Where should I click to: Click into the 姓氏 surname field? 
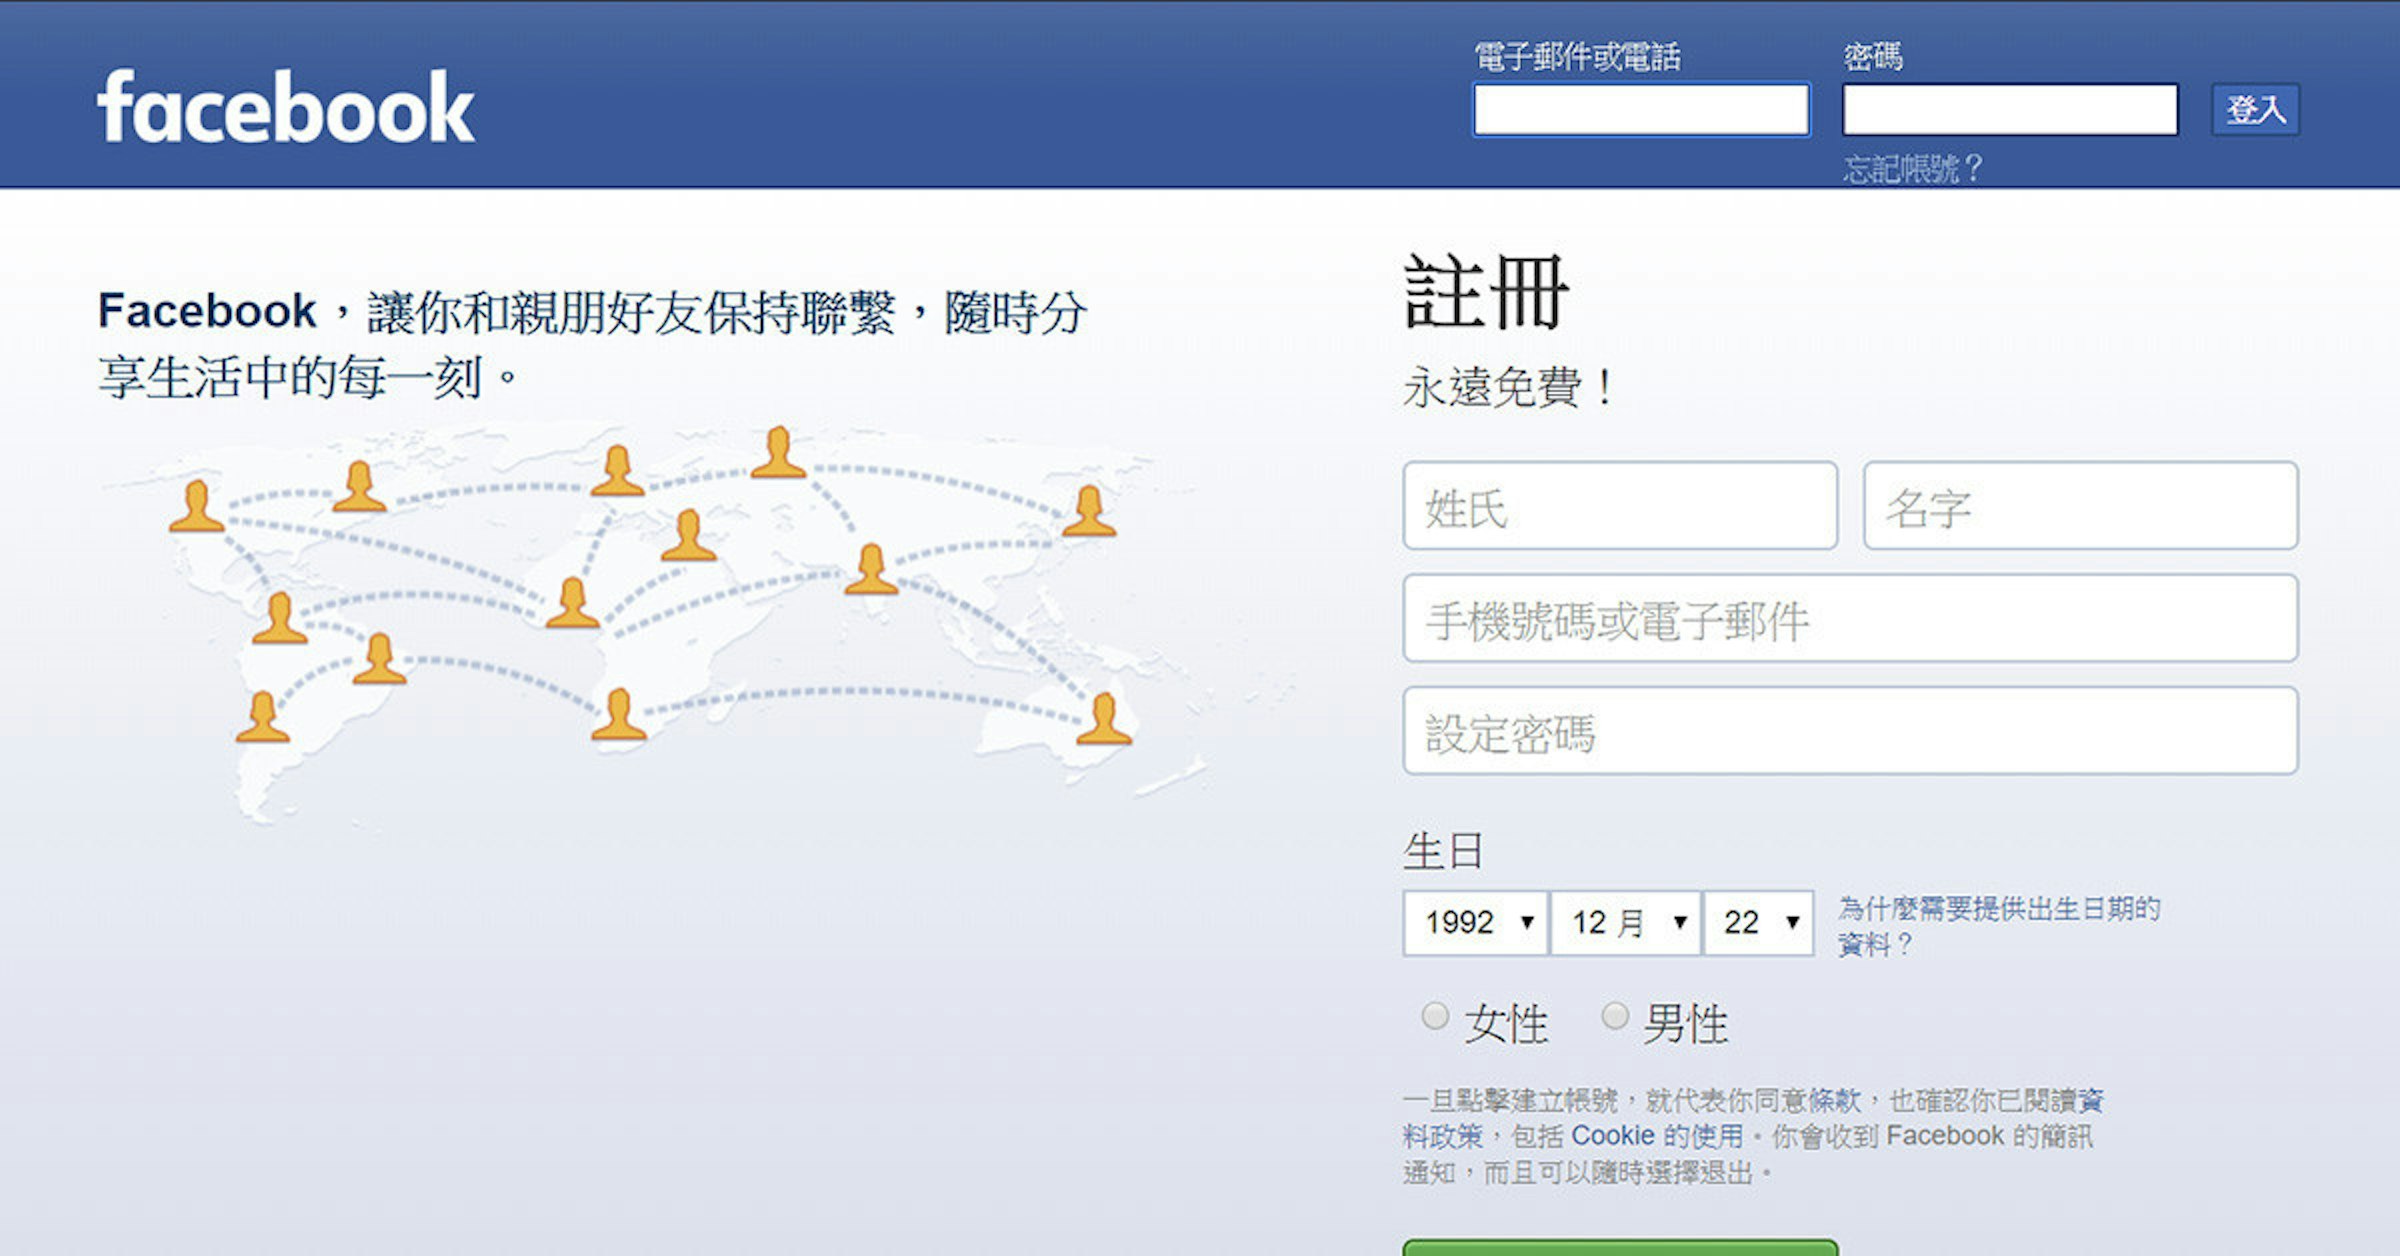tap(1620, 506)
